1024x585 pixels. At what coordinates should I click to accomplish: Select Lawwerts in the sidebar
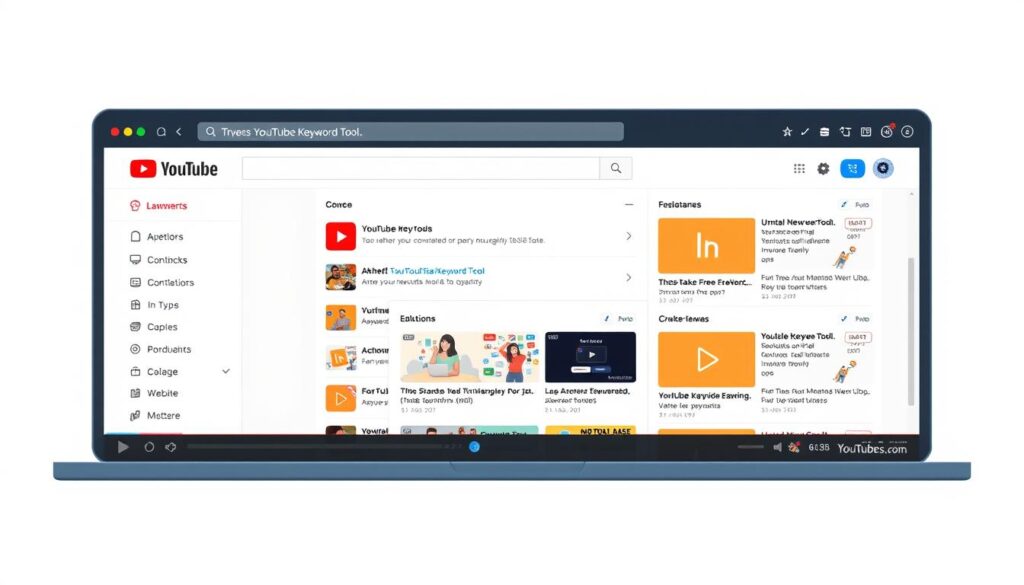pos(167,206)
